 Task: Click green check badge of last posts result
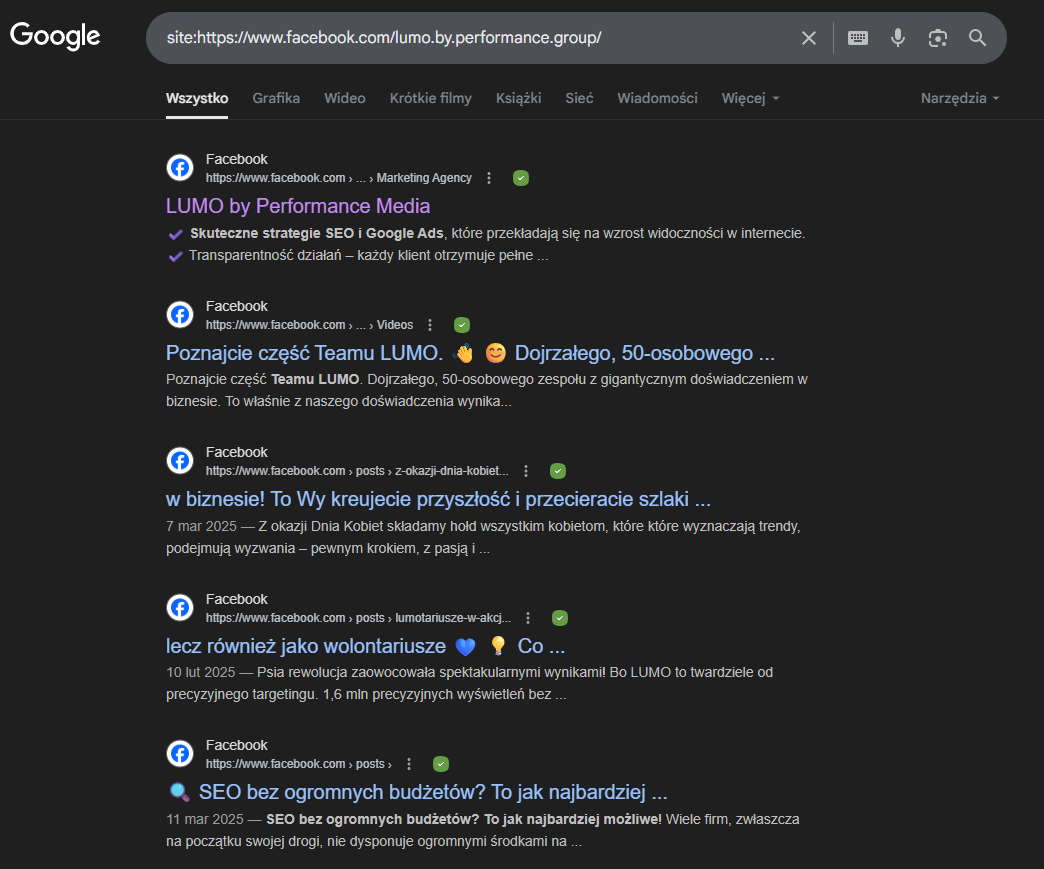(x=441, y=764)
